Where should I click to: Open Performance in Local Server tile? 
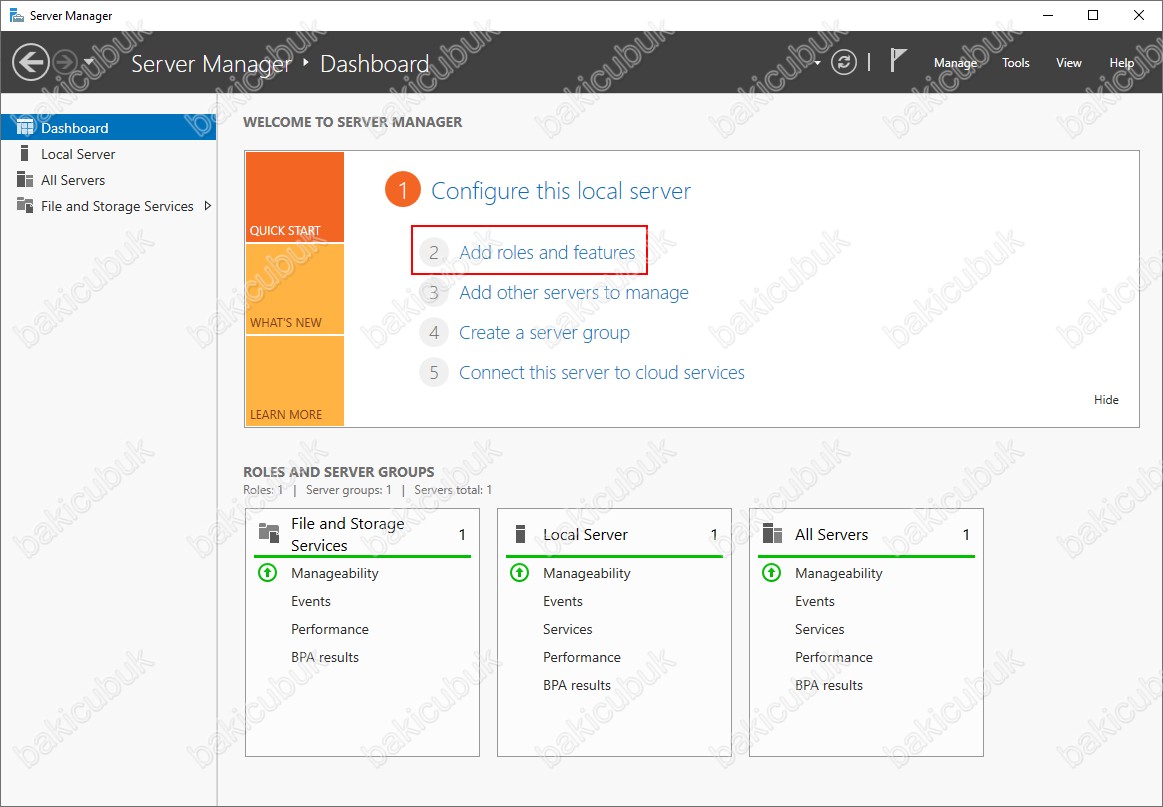coord(582,657)
